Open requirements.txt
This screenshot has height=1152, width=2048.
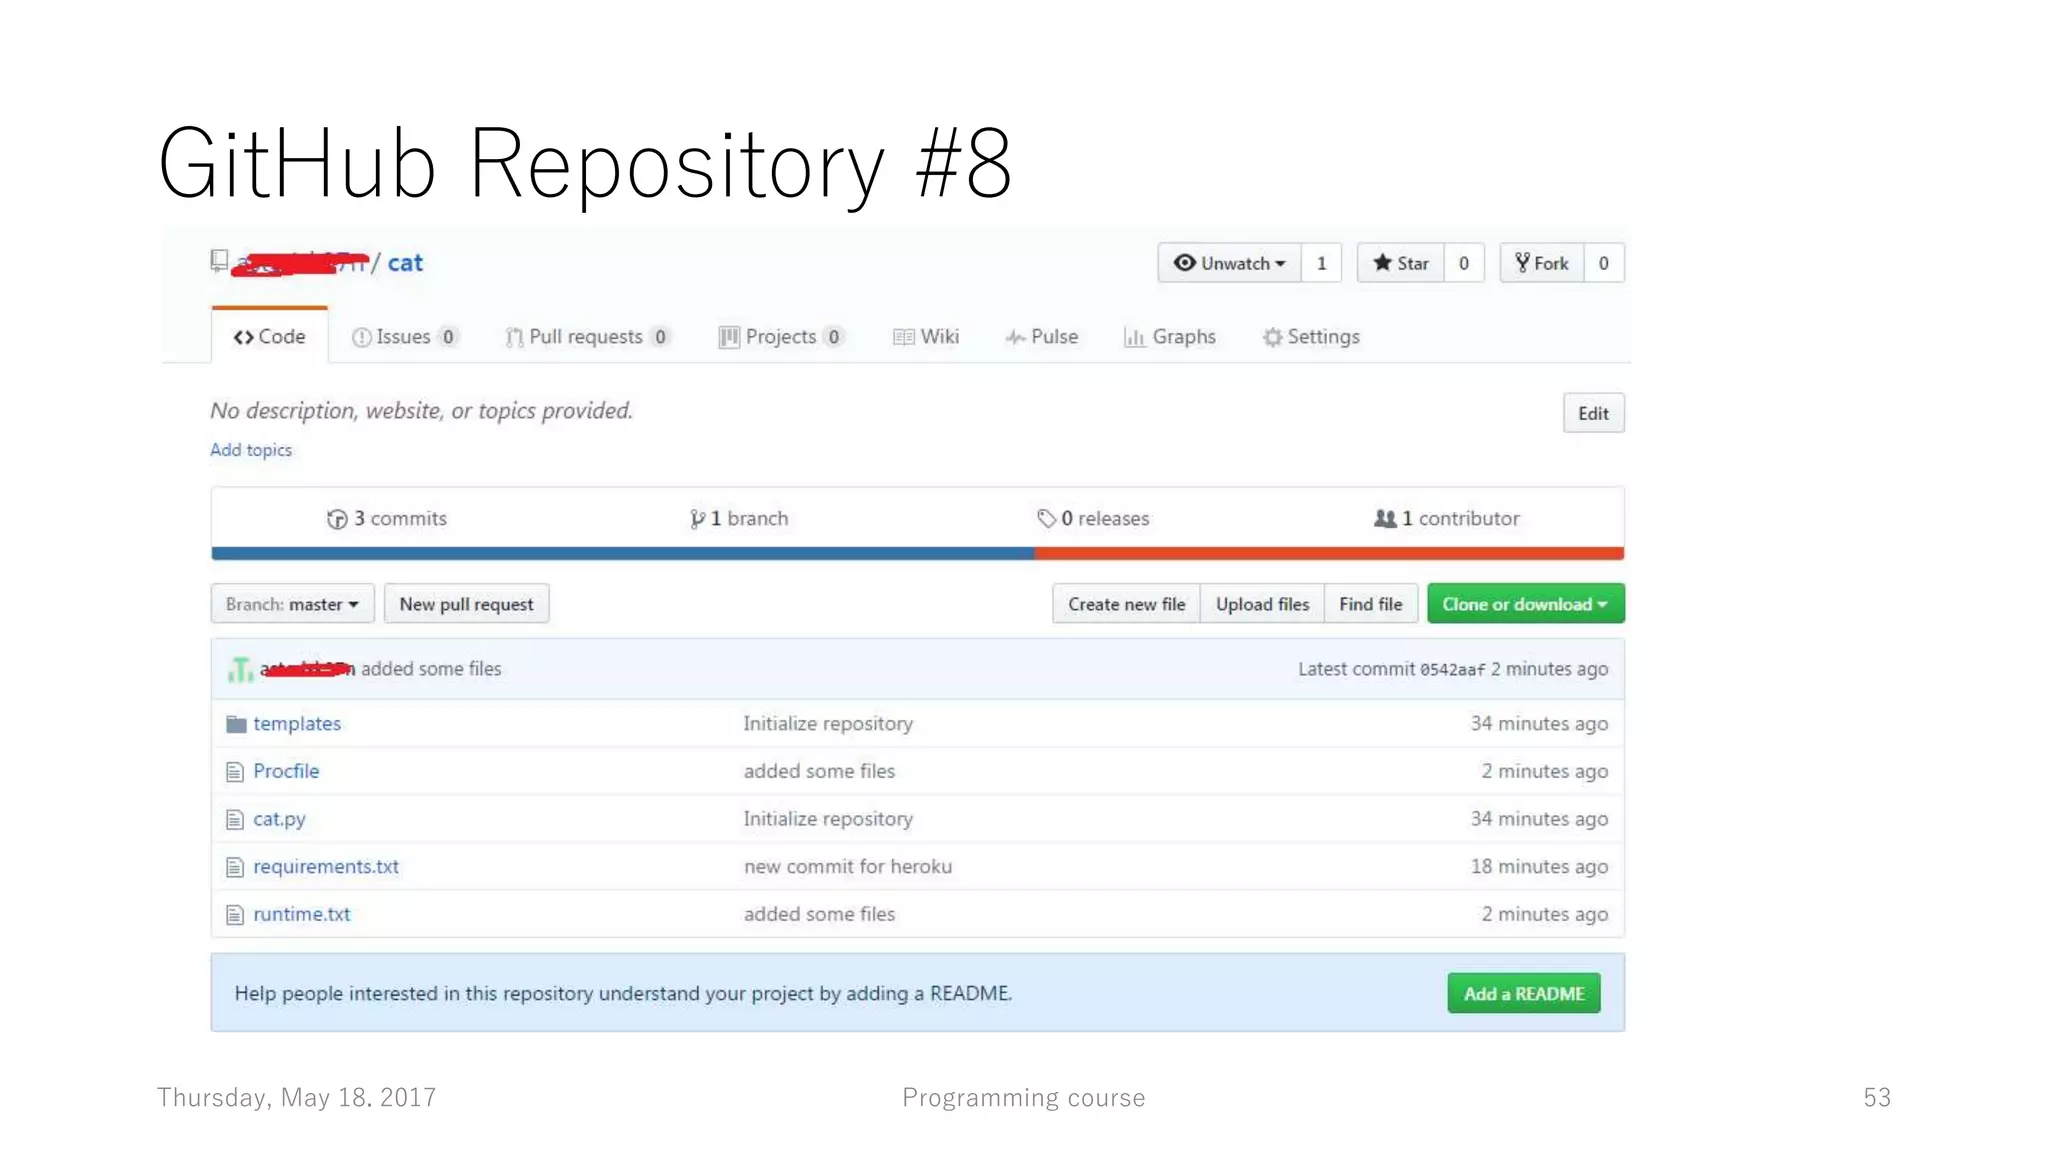pyautogui.click(x=326, y=867)
